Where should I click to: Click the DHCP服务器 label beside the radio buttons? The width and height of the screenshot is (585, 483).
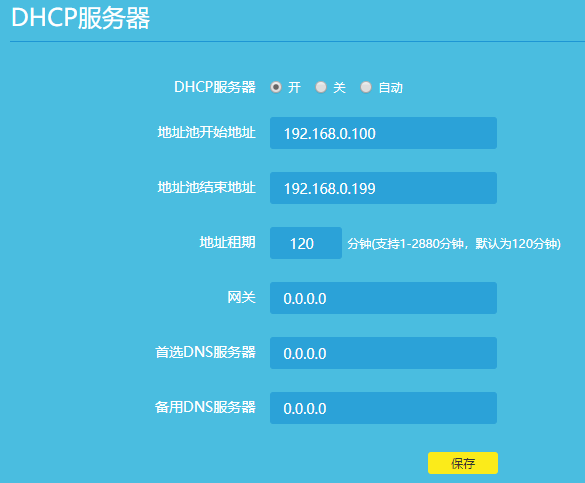[215, 87]
